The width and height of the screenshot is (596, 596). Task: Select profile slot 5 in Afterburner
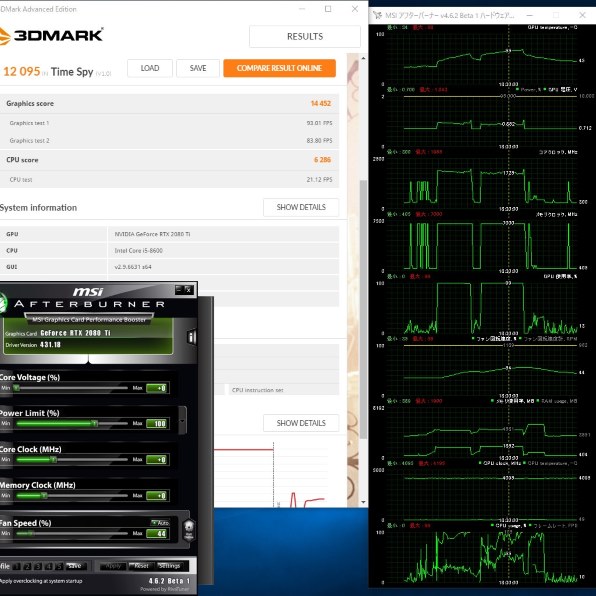point(59,566)
